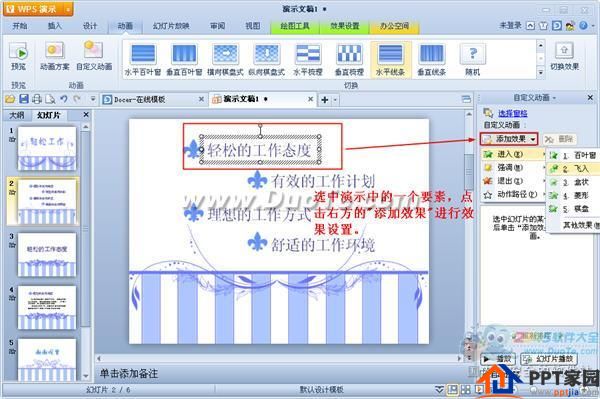
Task: Select slide 1 thumbnail
Action: click(47, 149)
